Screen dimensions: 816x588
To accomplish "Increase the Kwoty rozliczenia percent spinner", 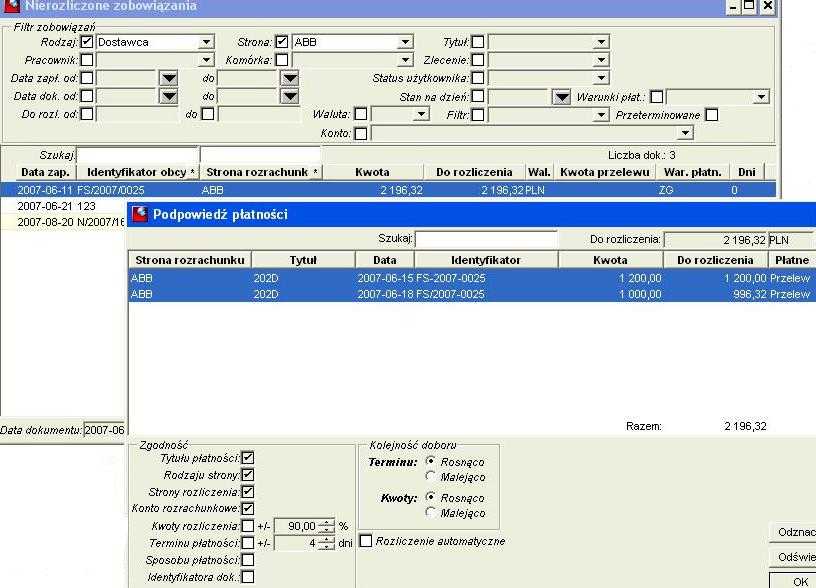I will (326, 522).
